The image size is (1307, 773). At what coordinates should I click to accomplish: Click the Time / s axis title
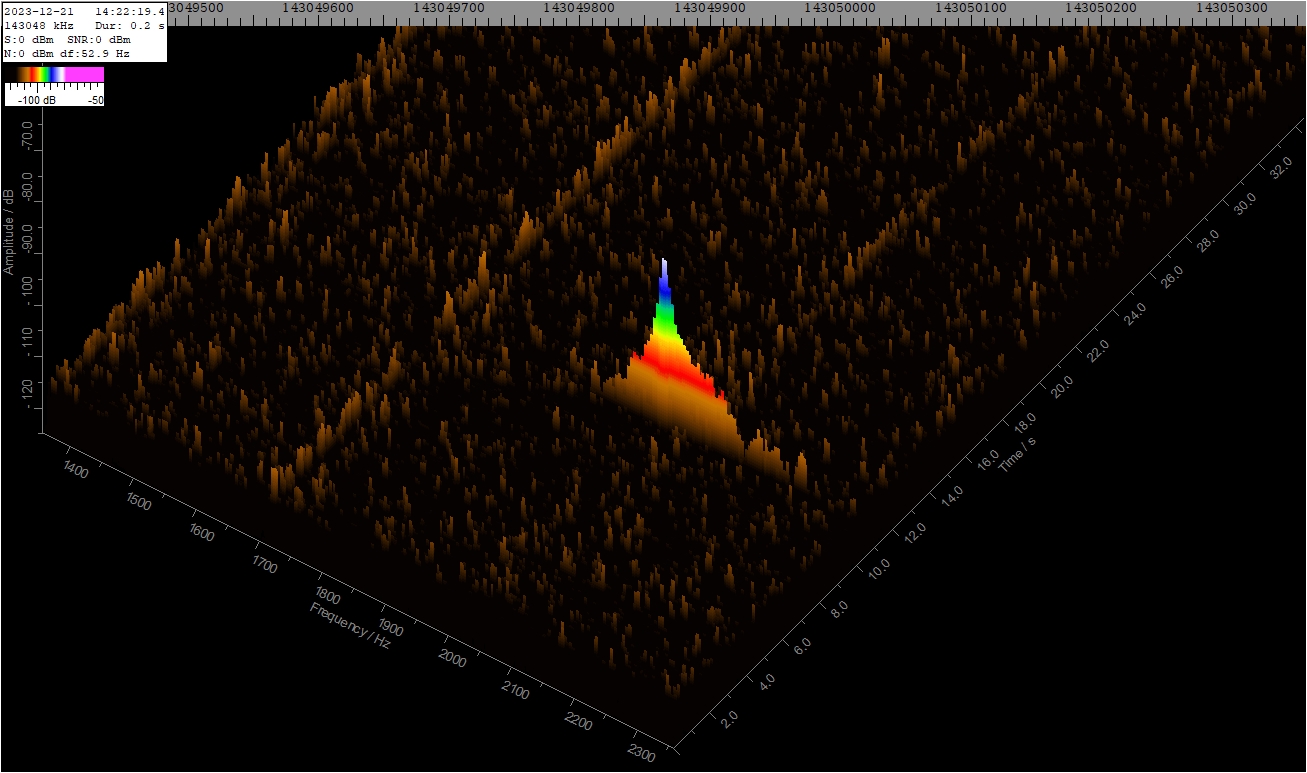point(1016,454)
